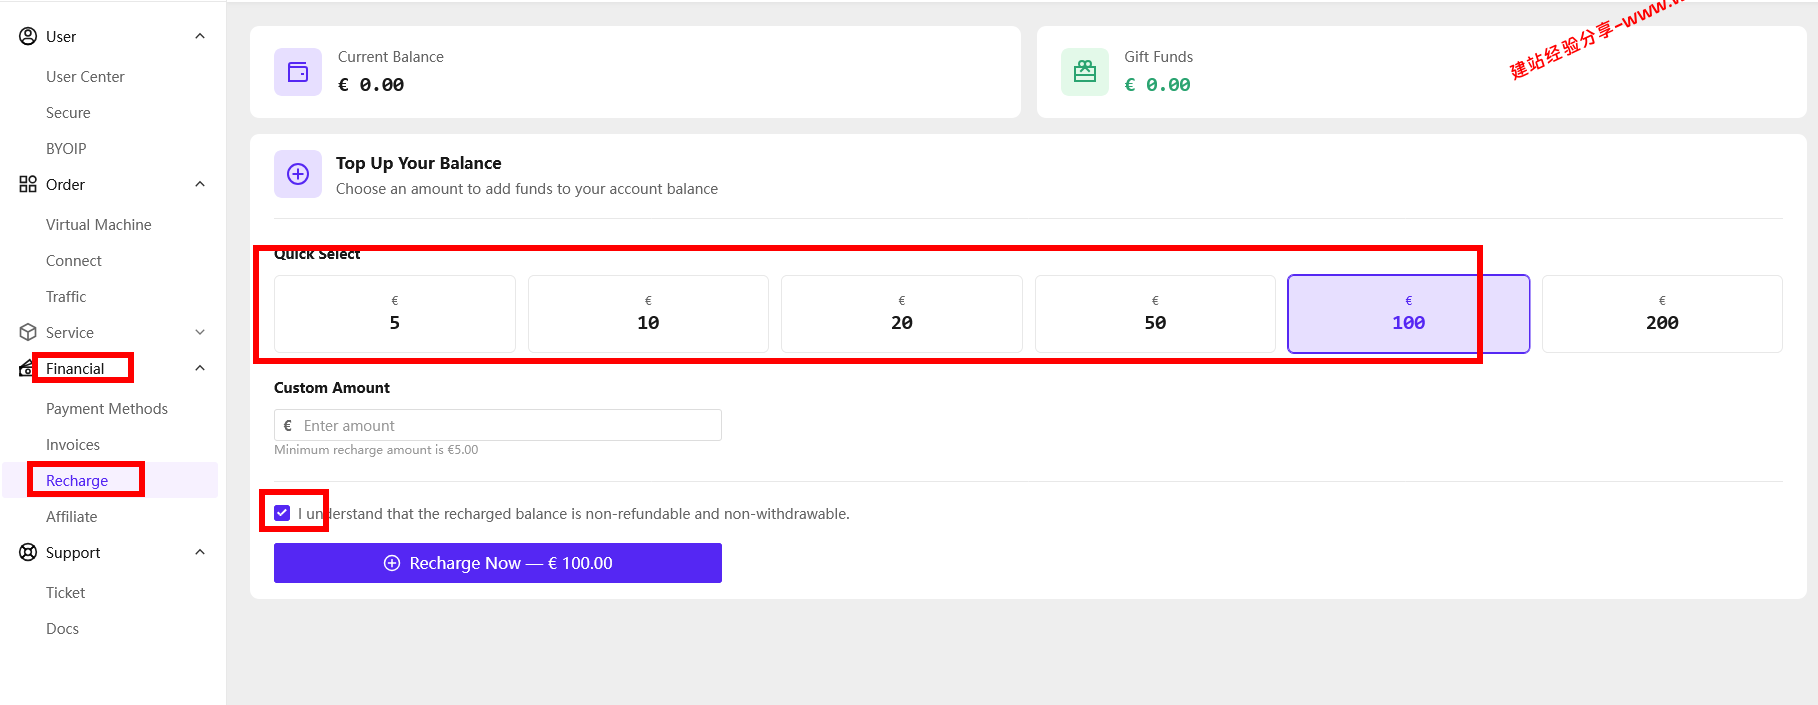The width and height of the screenshot is (1818, 705).
Task: Click the Gift Funds gift box icon
Action: click(x=1085, y=72)
